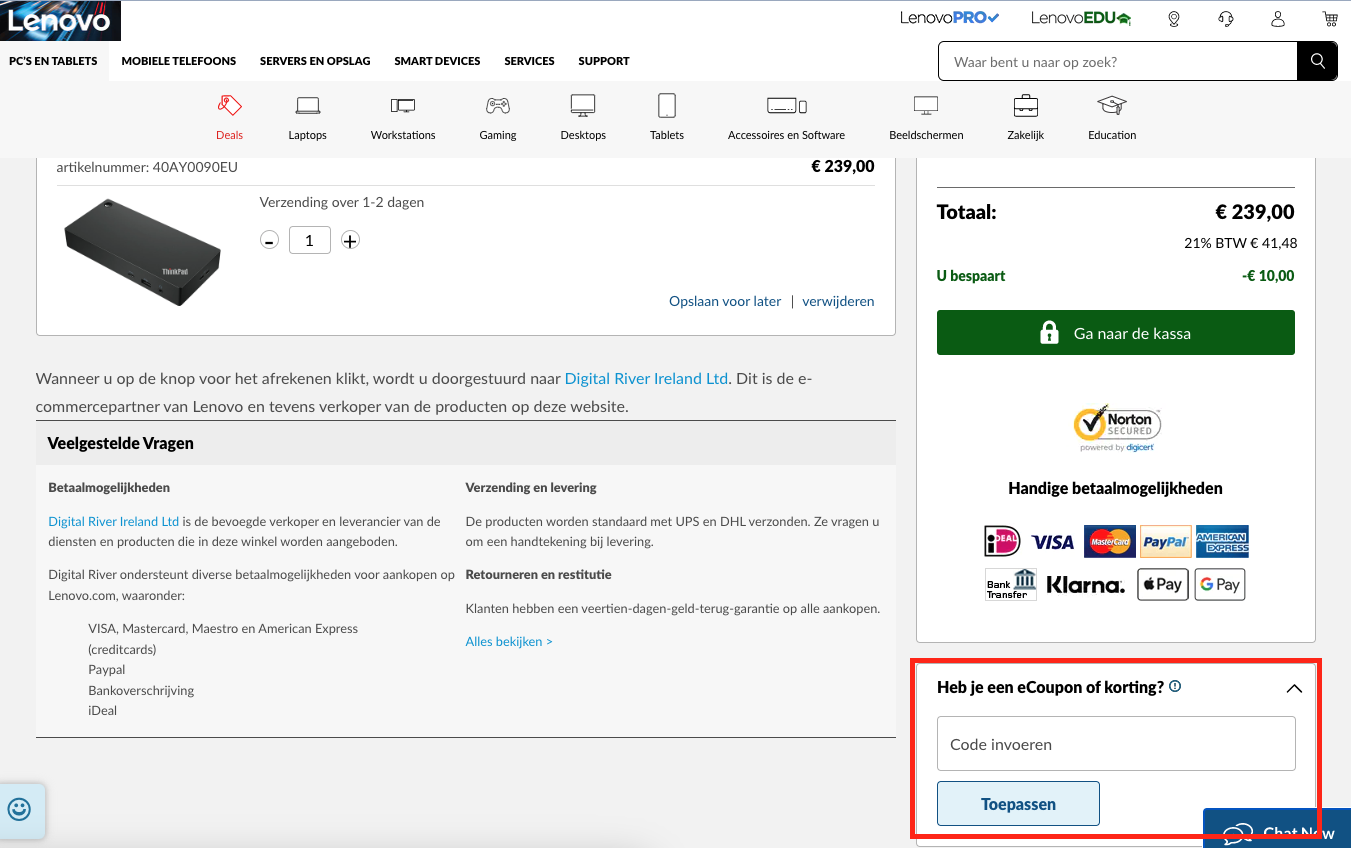This screenshot has height=848, width=1351.
Task: Click artikelnummer 40AY0090EU text
Action: [x=147, y=167]
